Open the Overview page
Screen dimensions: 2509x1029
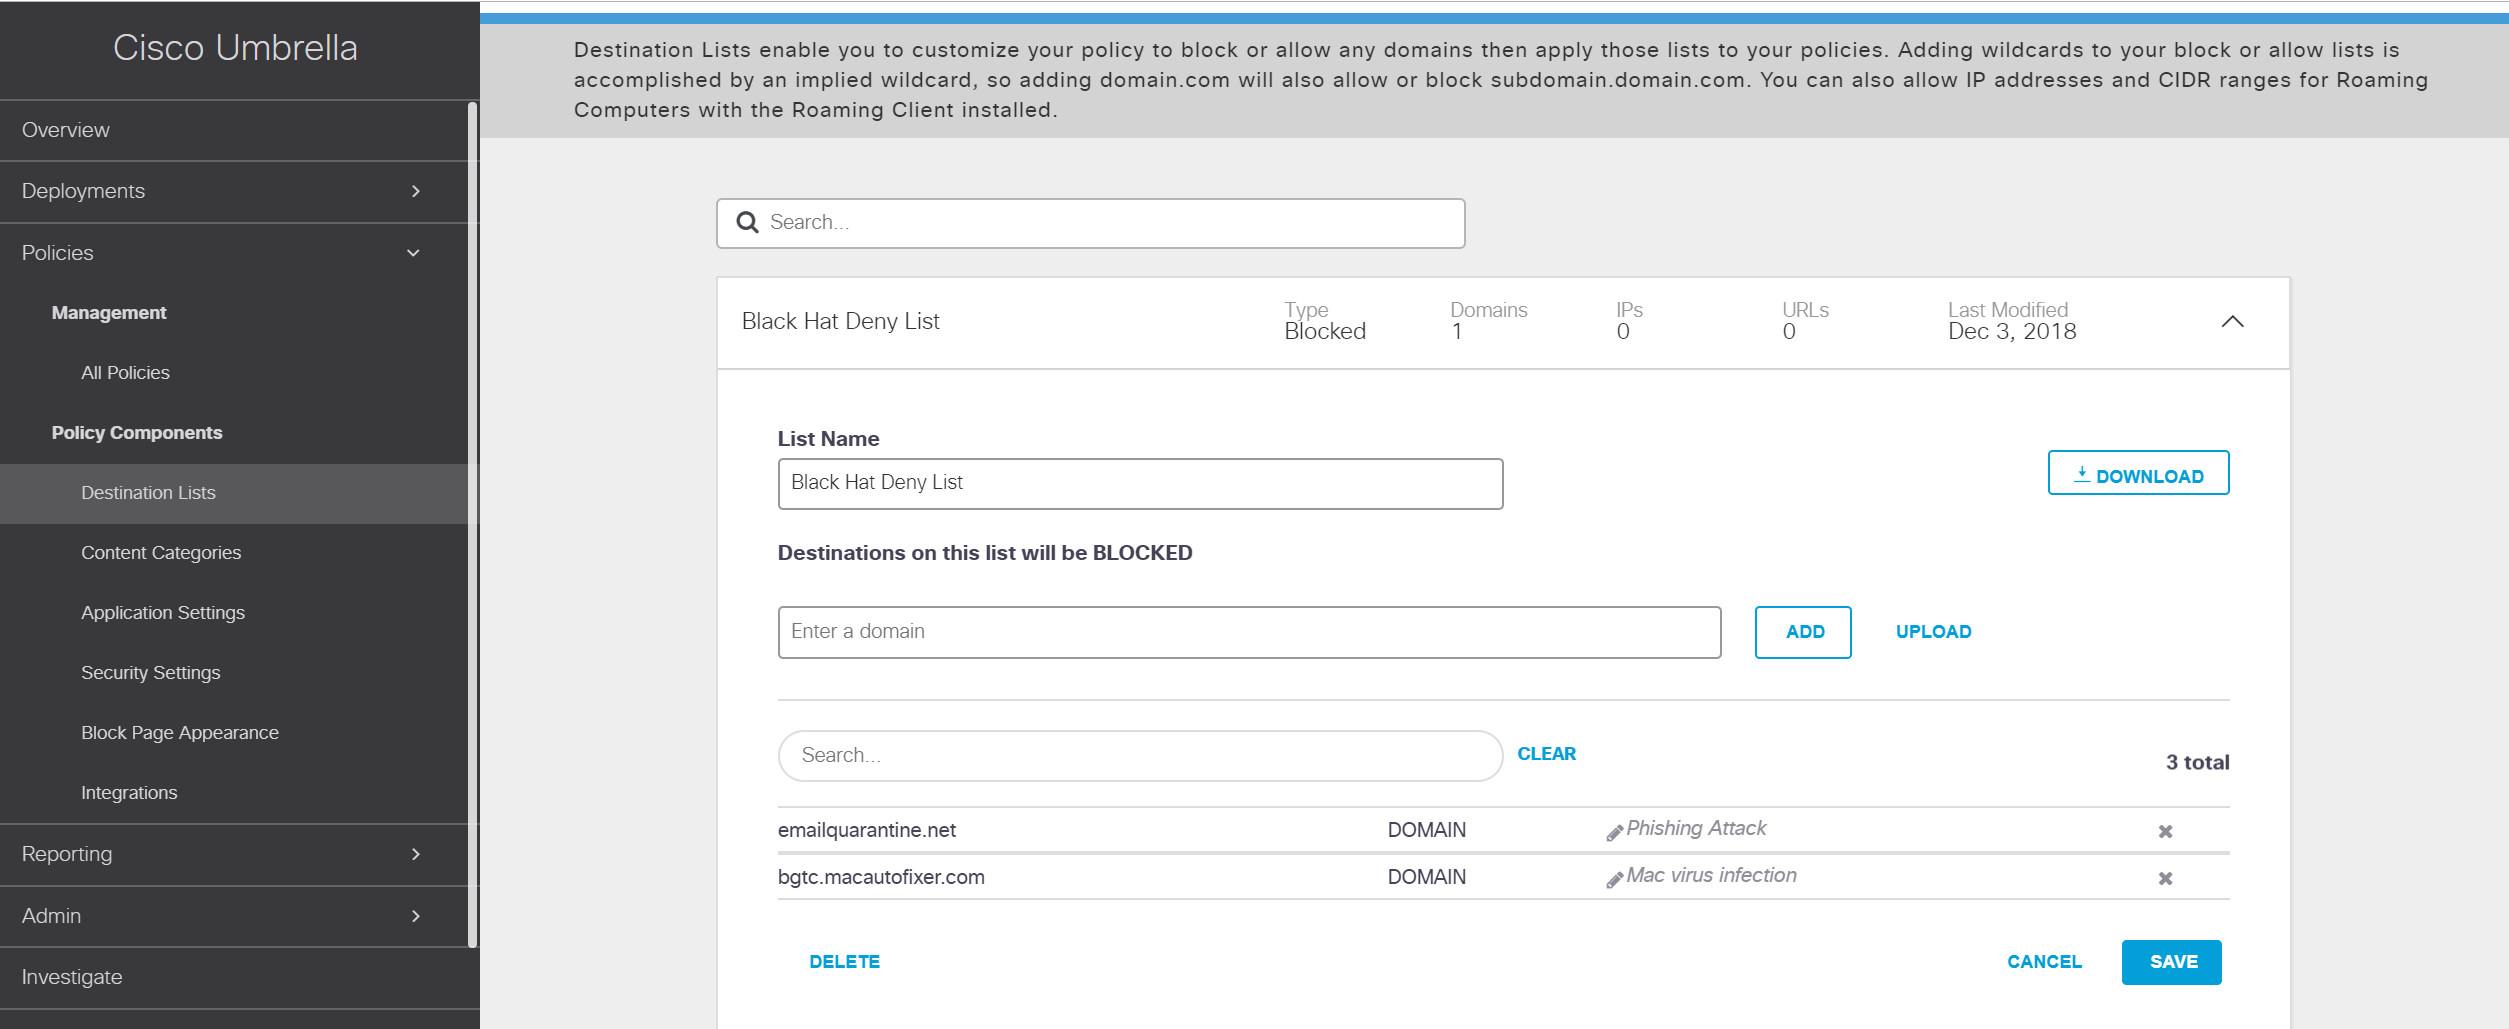[66, 130]
